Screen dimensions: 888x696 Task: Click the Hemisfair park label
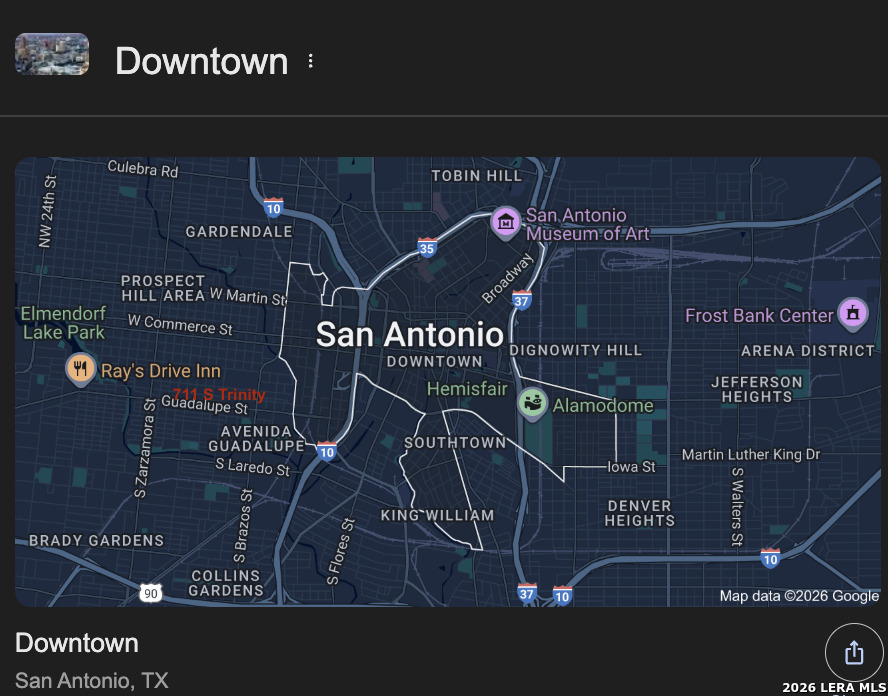coord(467,389)
